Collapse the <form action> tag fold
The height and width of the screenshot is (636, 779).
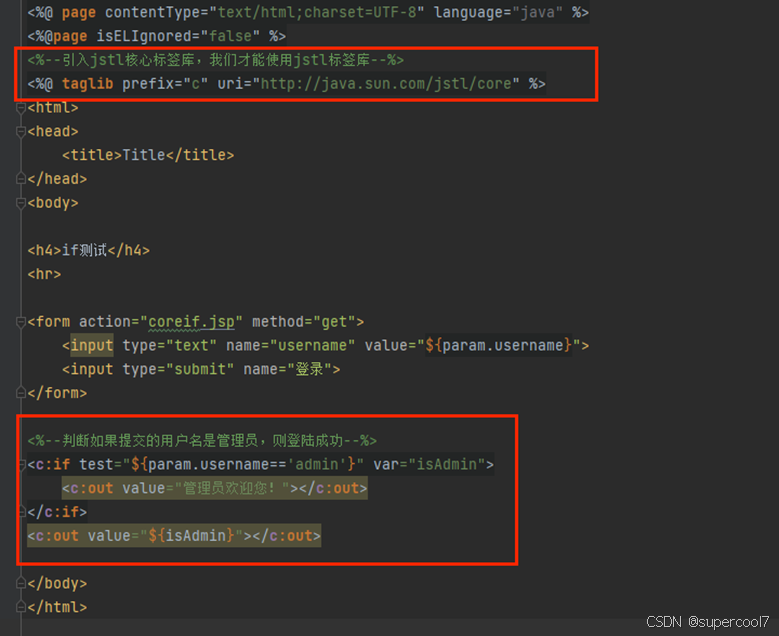20,322
